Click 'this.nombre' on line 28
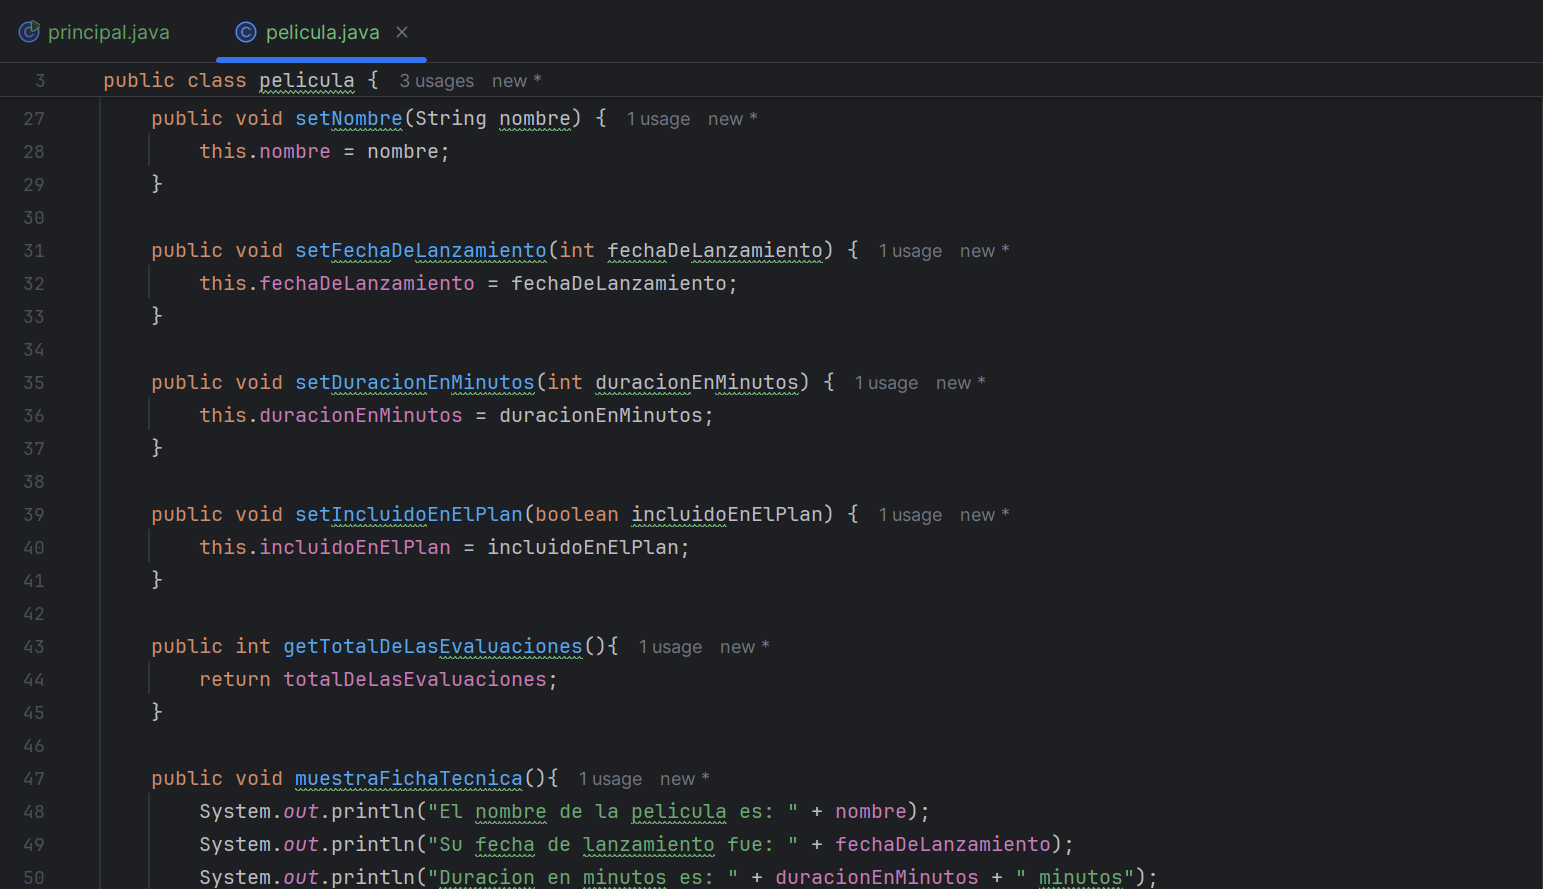Image resolution: width=1543 pixels, height=889 pixels. coord(265,151)
